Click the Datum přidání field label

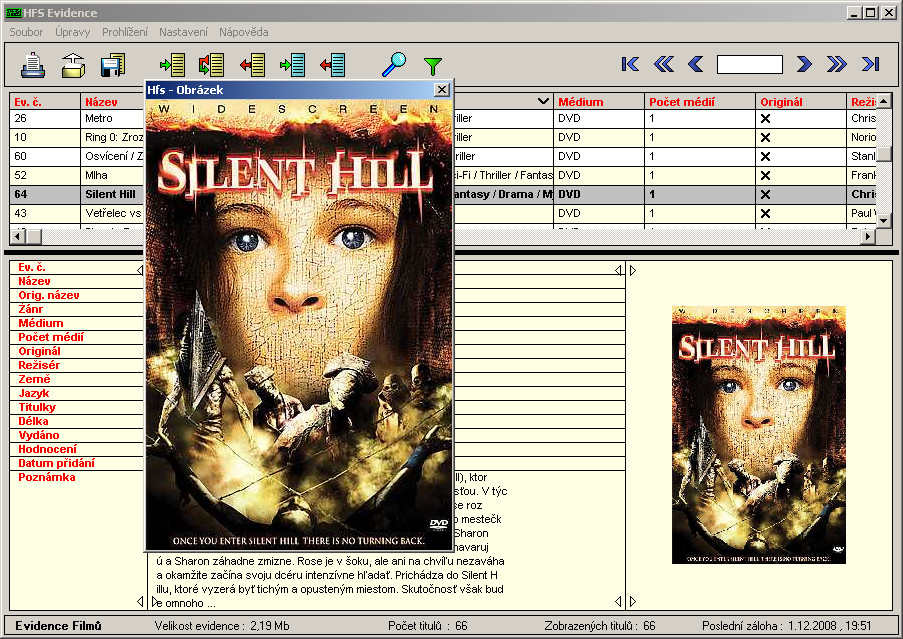tap(56, 463)
